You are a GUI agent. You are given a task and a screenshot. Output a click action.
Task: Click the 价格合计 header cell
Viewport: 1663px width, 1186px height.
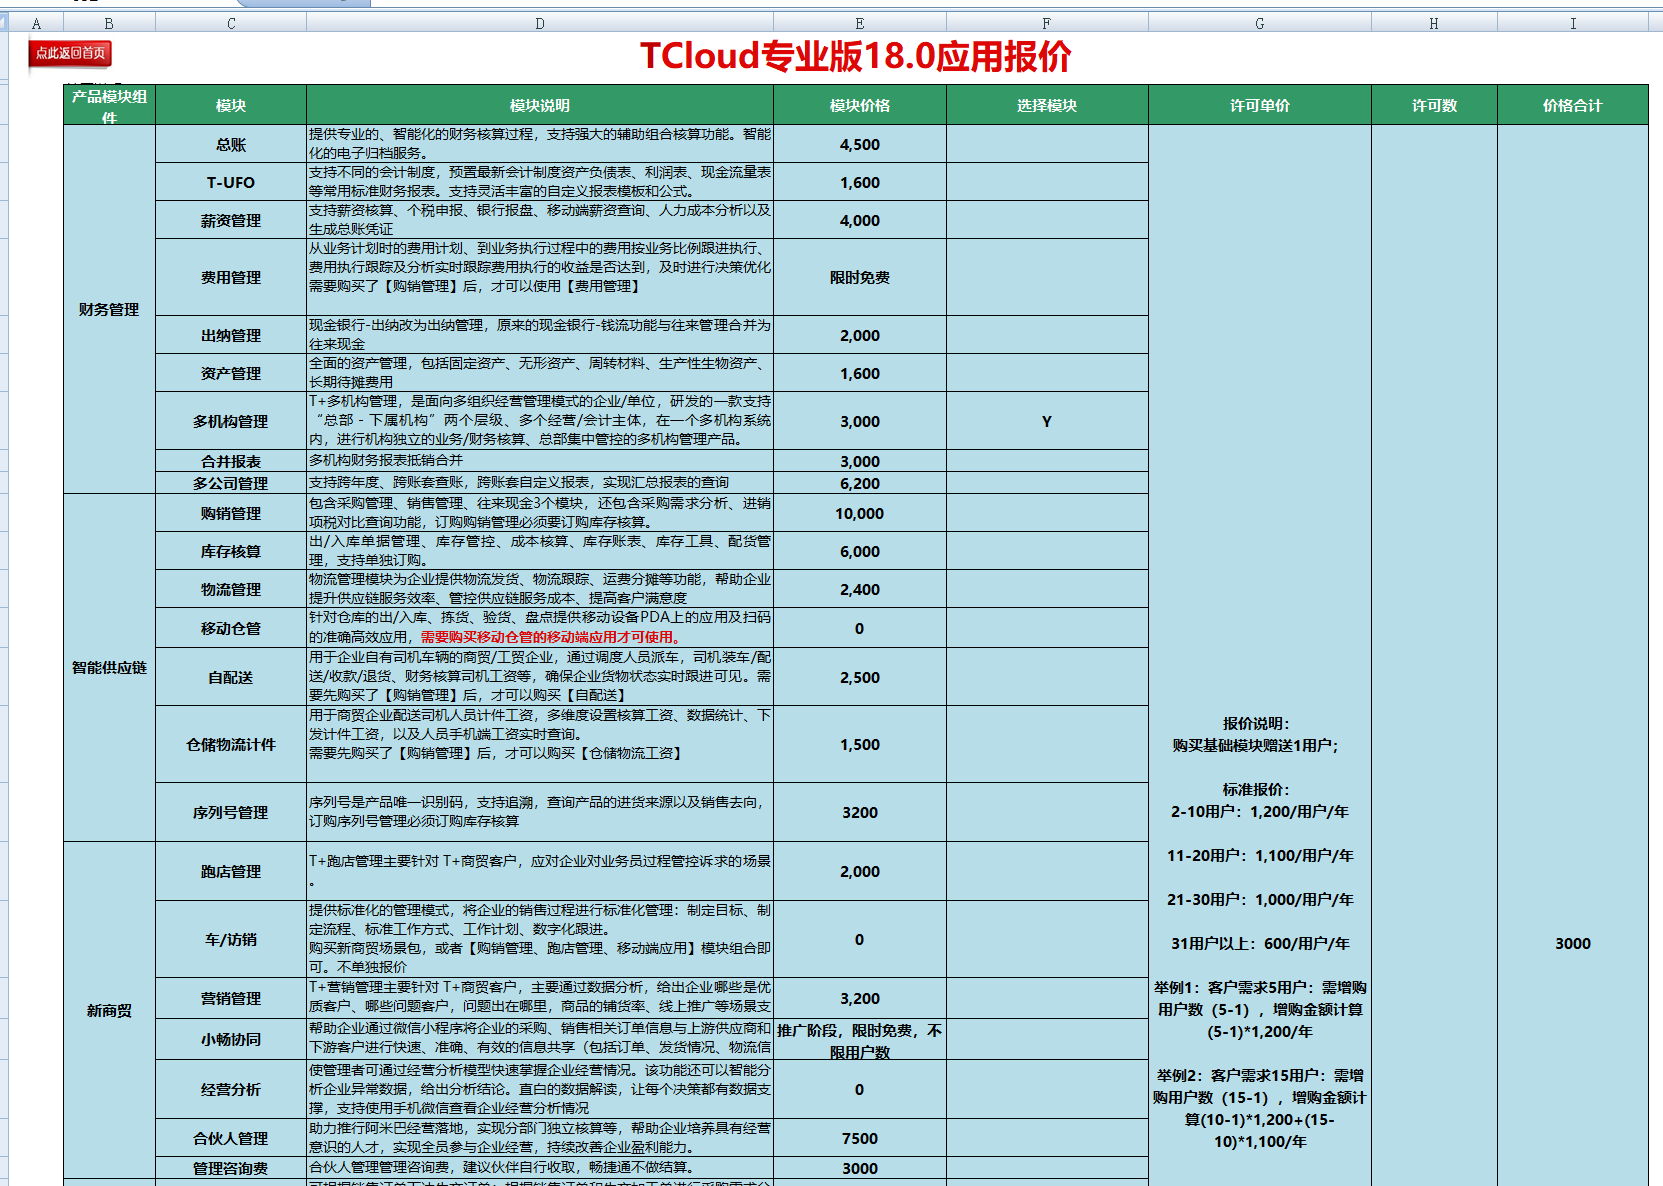point(1572,105)
